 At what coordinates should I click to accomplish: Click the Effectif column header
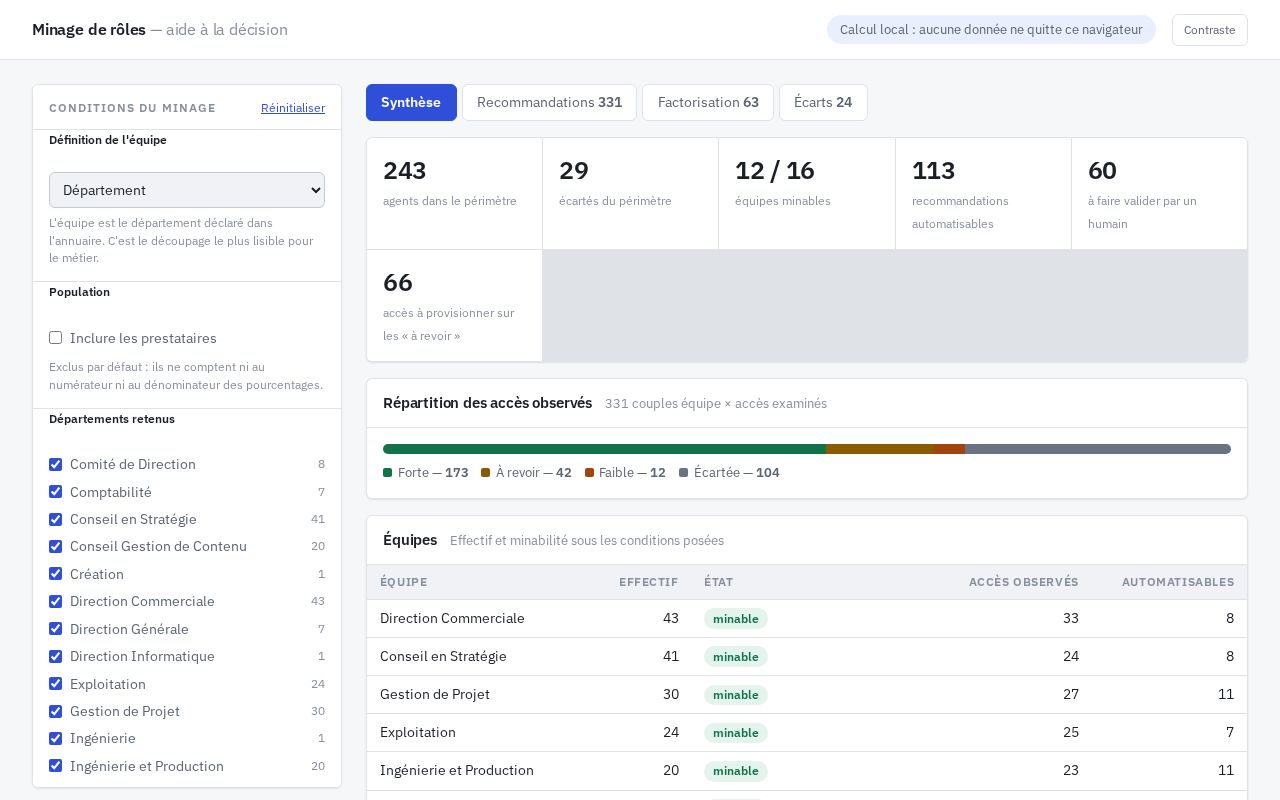[x=648, y=582]
